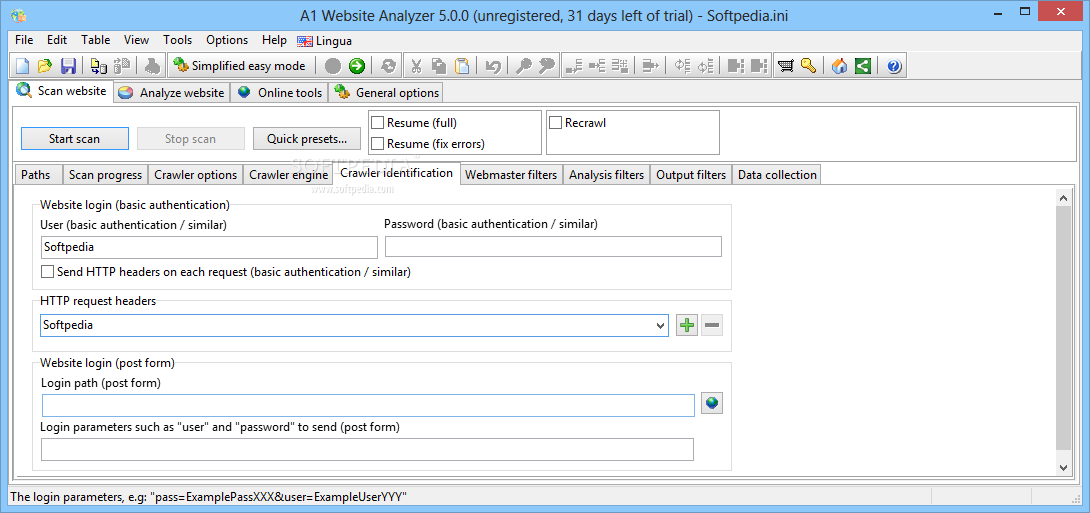Open the Options menu
The image size is (1090, 513).
227,40
